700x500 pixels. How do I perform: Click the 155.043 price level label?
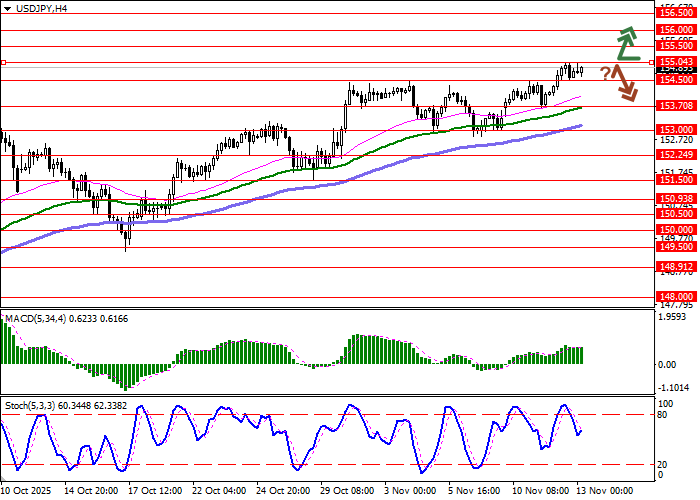tap(676, 62)
